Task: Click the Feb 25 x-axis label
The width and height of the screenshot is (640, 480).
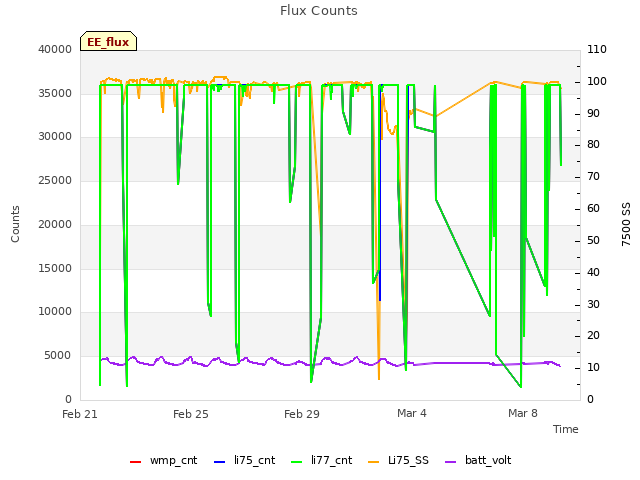Action: point(191,414)
